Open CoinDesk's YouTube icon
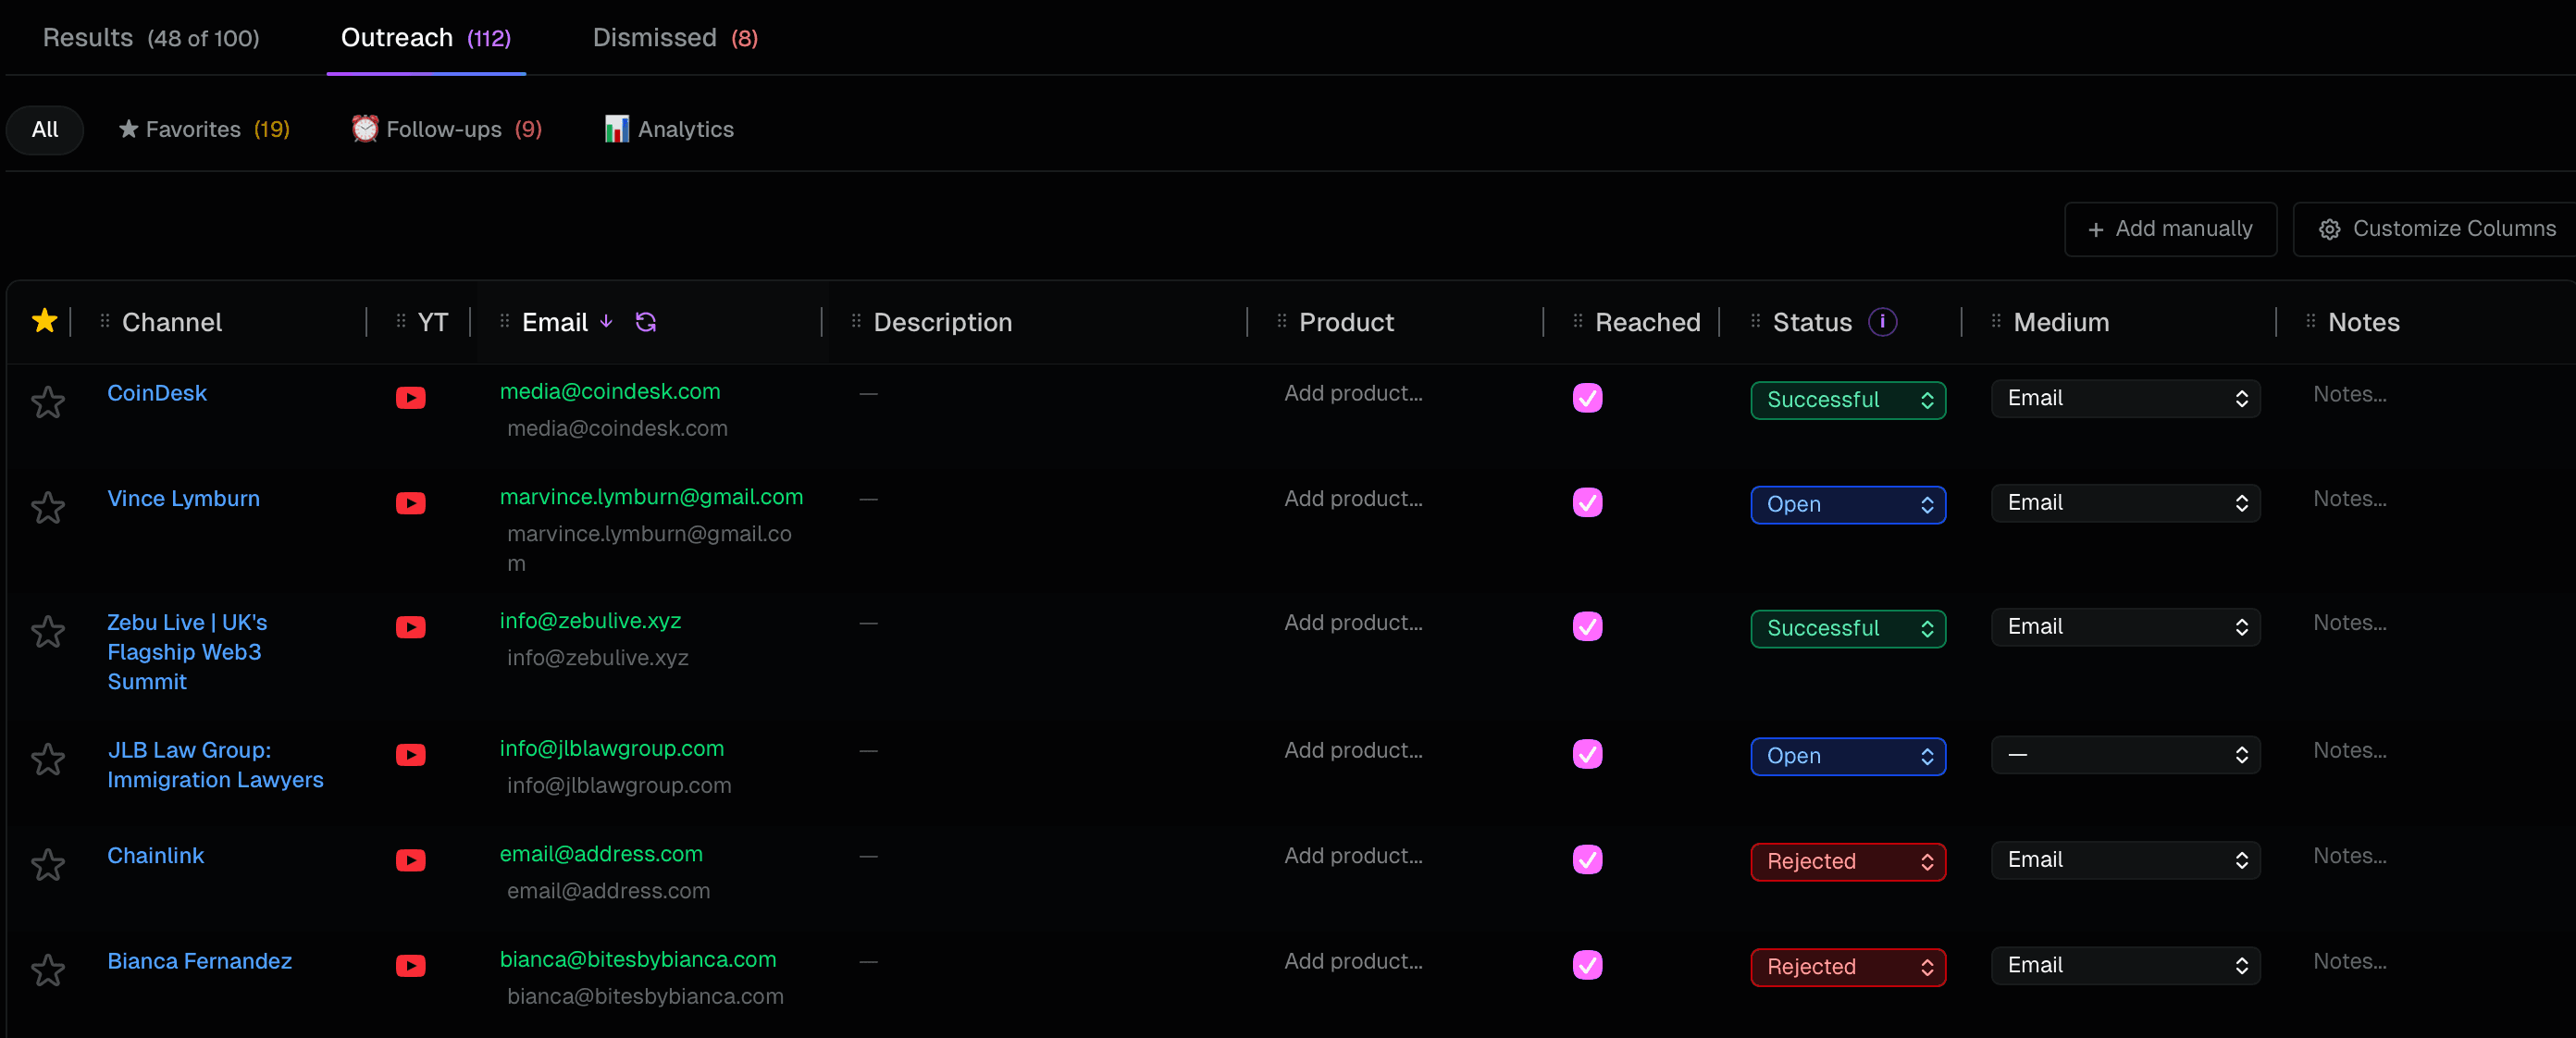 pyautogui.click(x=410, y=398)
